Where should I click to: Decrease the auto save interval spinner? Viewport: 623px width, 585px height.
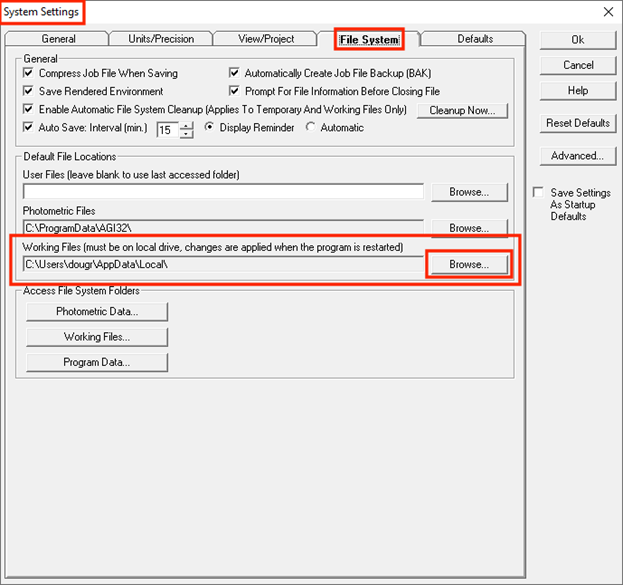pyautogui.click(x=186, y=134)
